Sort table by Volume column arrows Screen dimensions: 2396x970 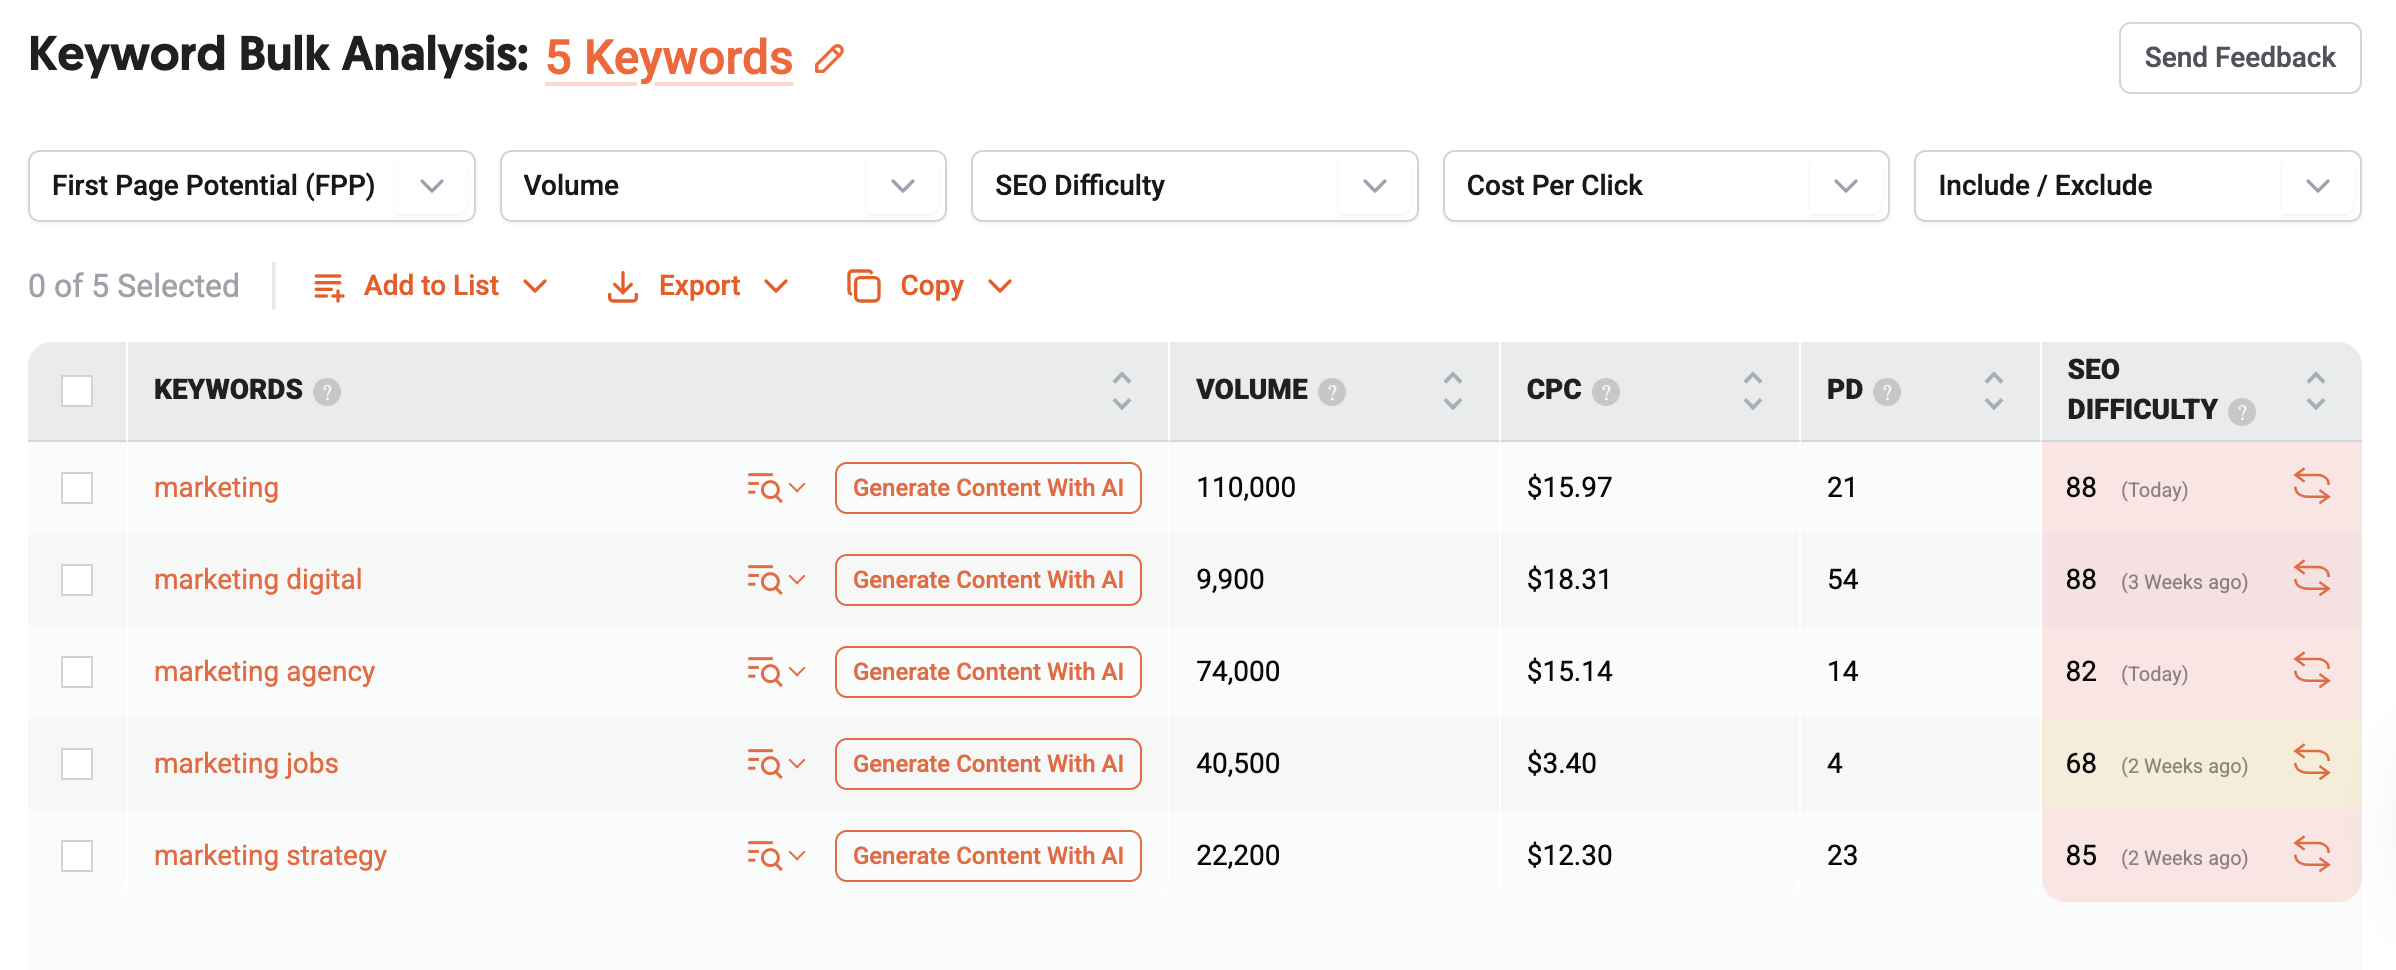click(1453, 391)
